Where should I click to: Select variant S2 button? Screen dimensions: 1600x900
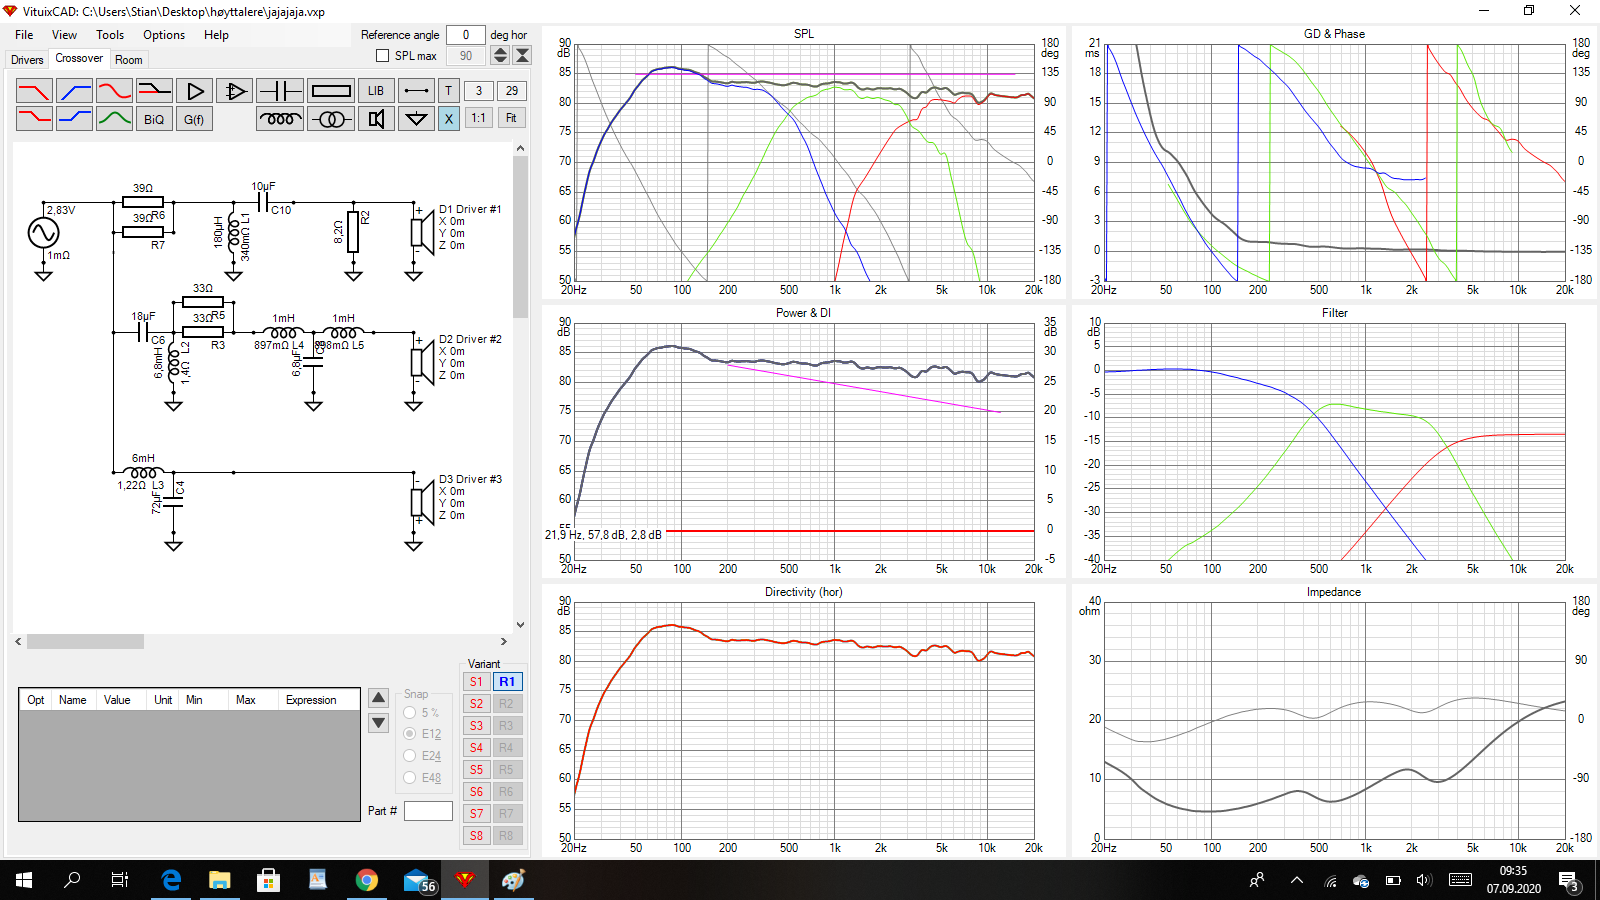pos(477,704)
